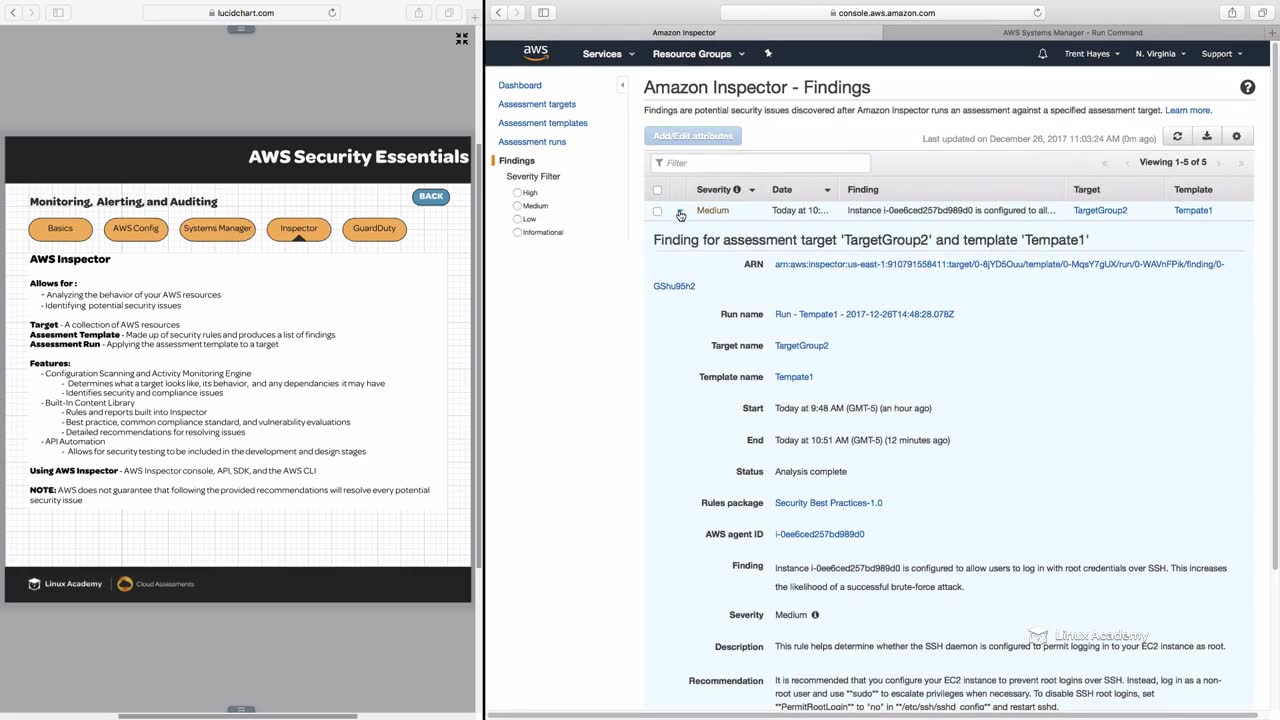Go forward in the lucidchart Safari window
The image size is (1280, 720).
click(x=32, y=13)
